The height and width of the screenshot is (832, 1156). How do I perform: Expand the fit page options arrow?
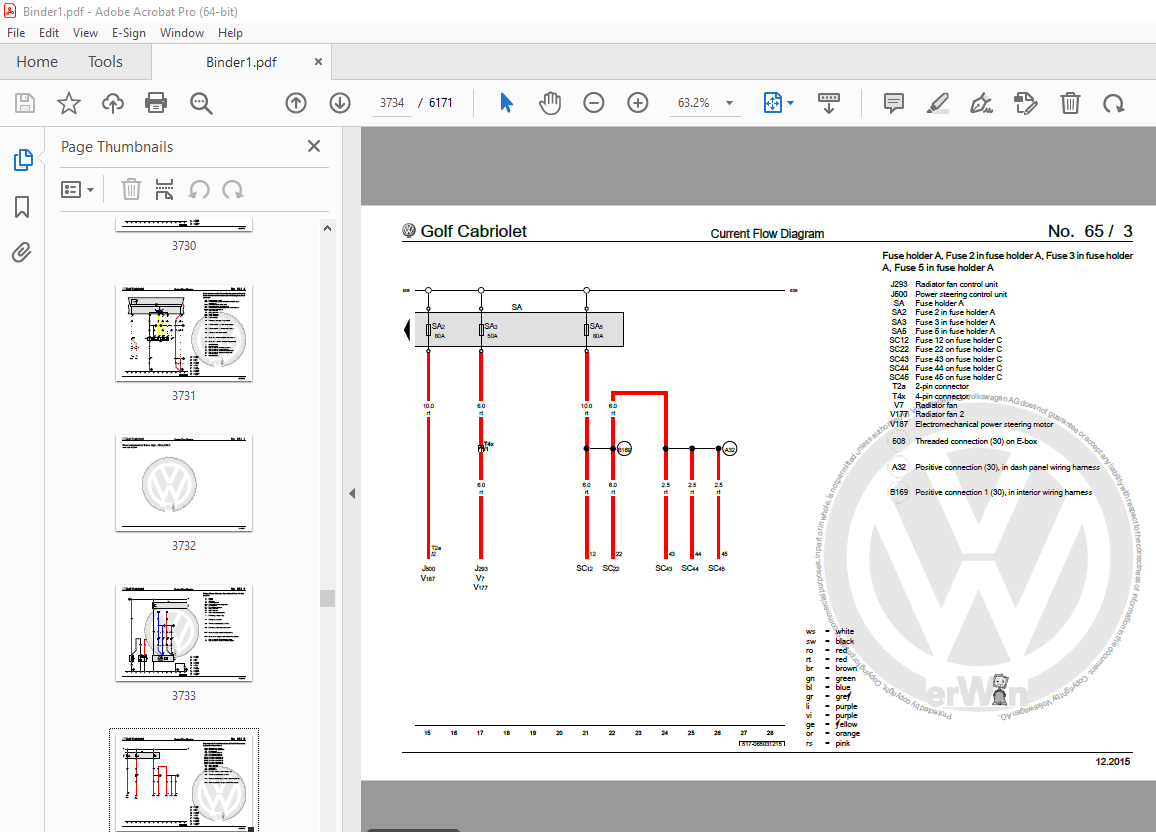coord(790,103)
